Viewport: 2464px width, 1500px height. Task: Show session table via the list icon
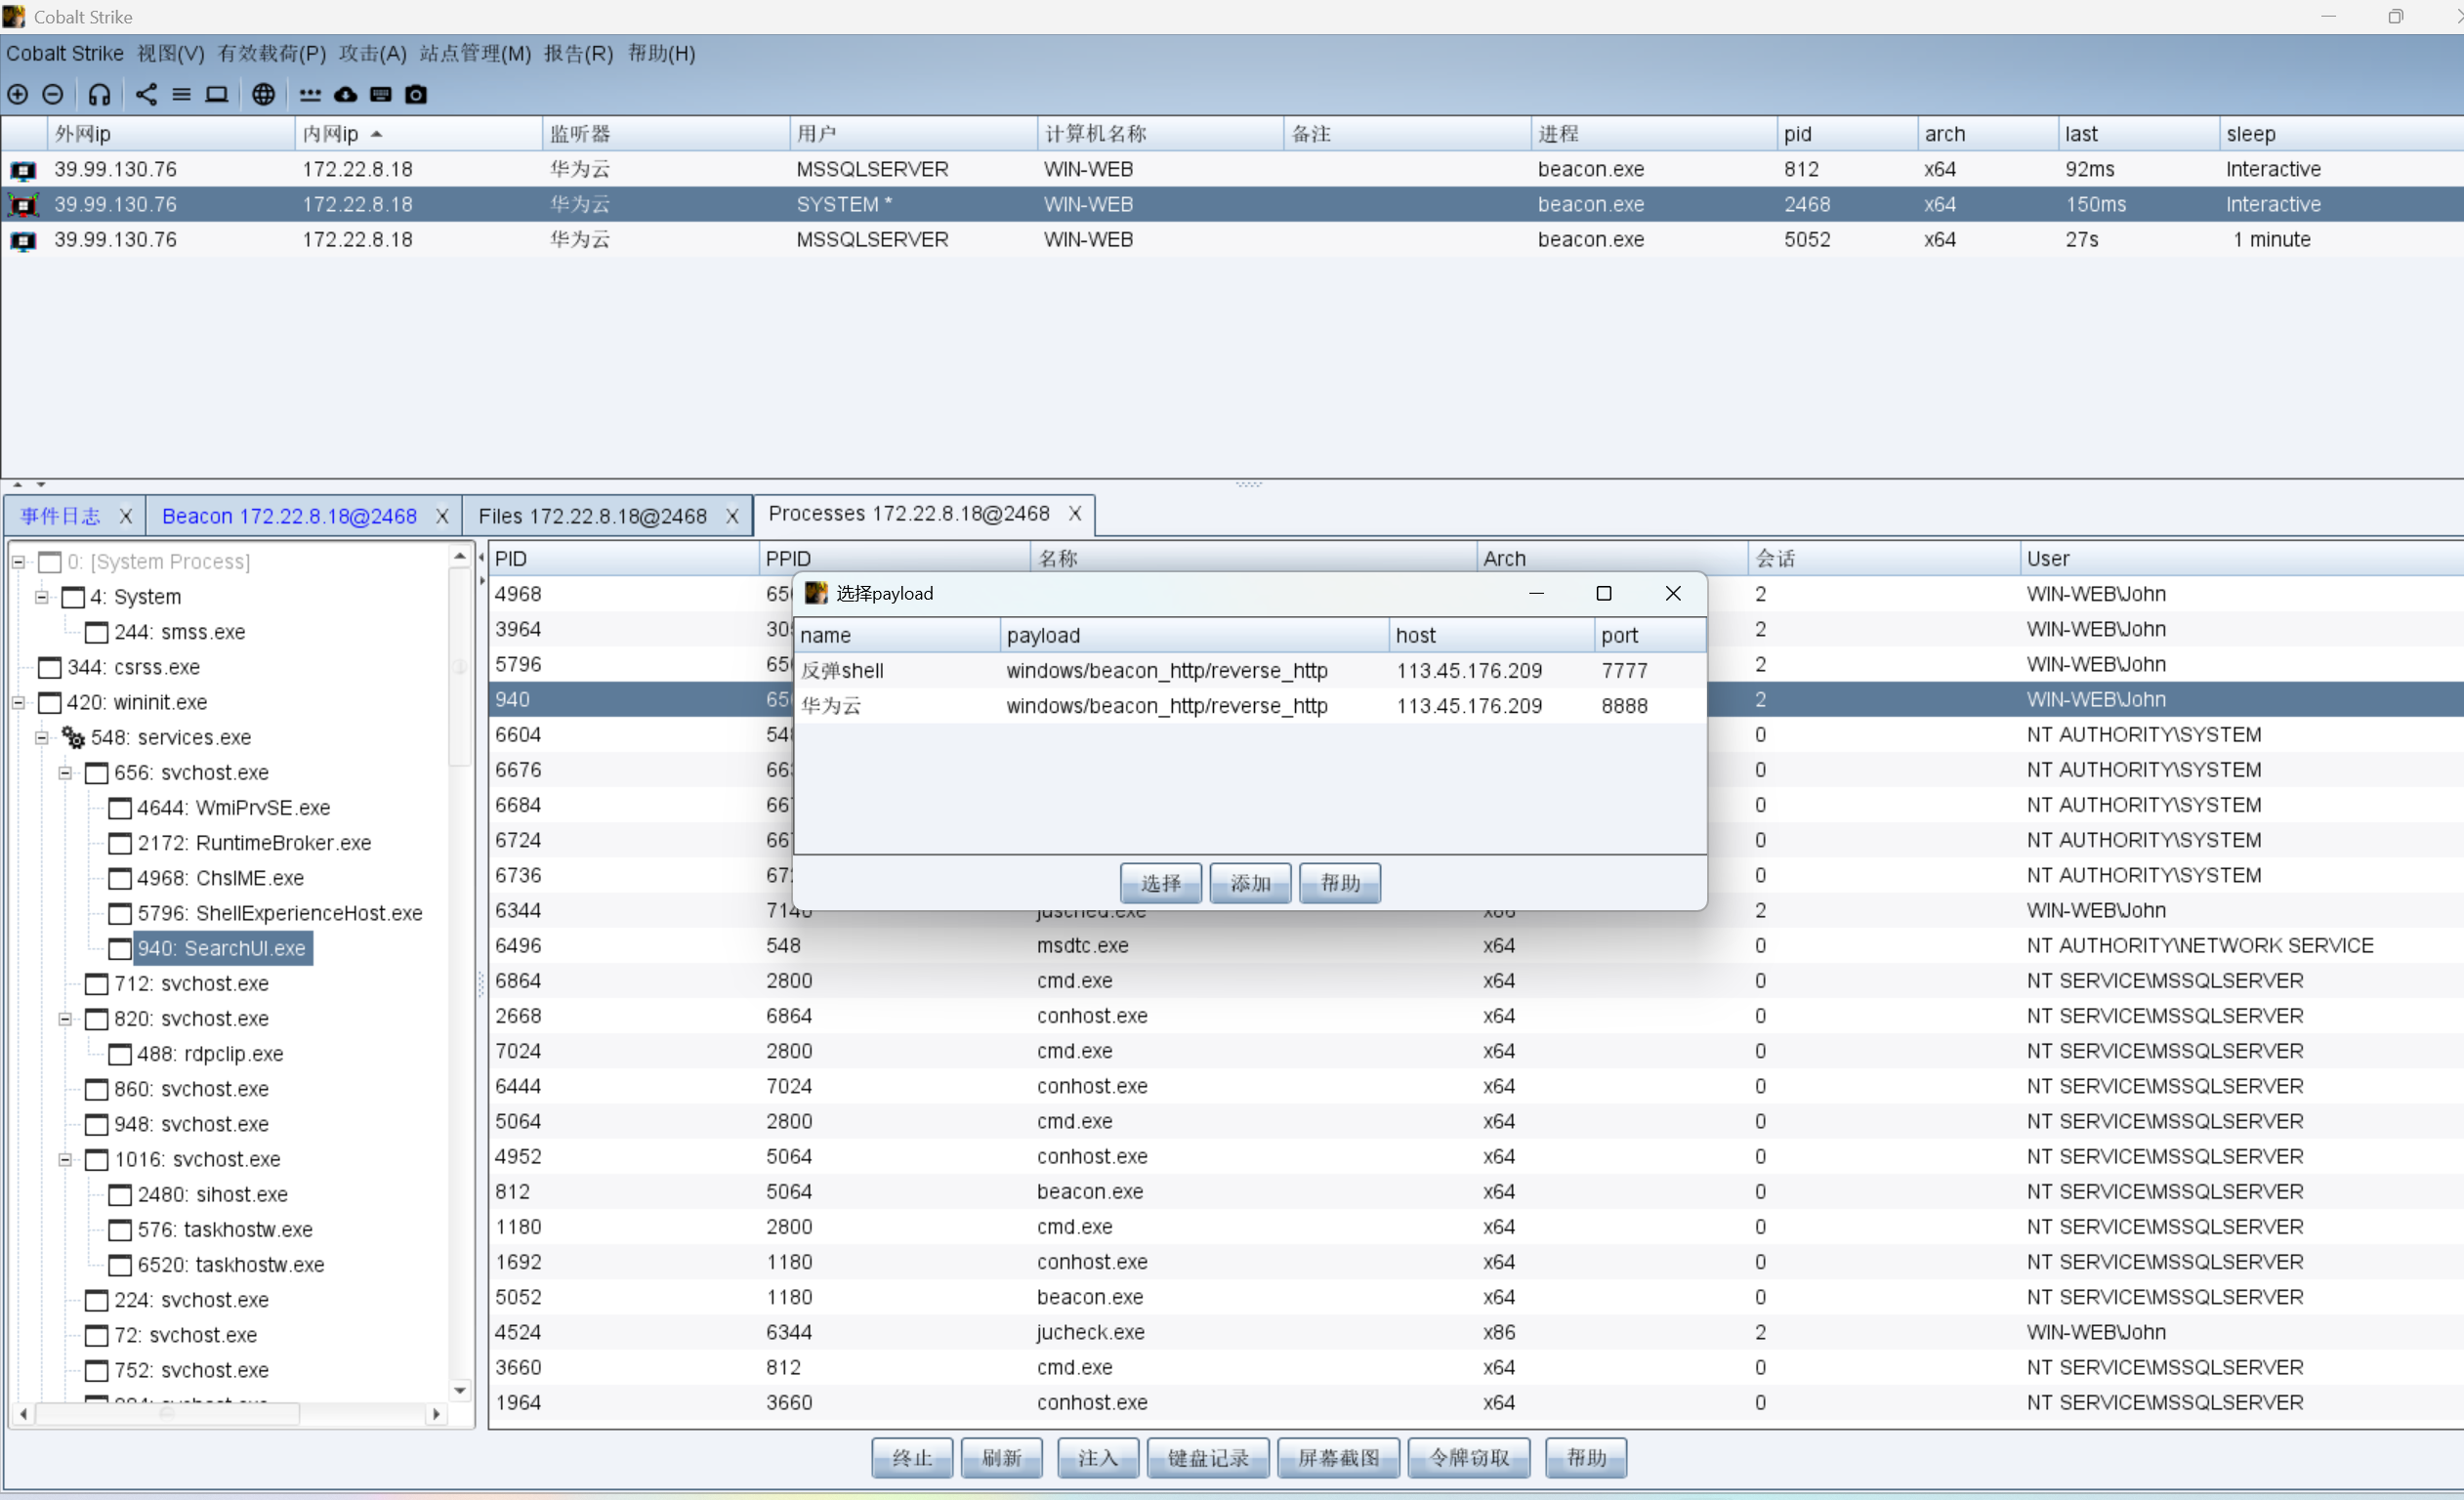[x=181, y=94]
